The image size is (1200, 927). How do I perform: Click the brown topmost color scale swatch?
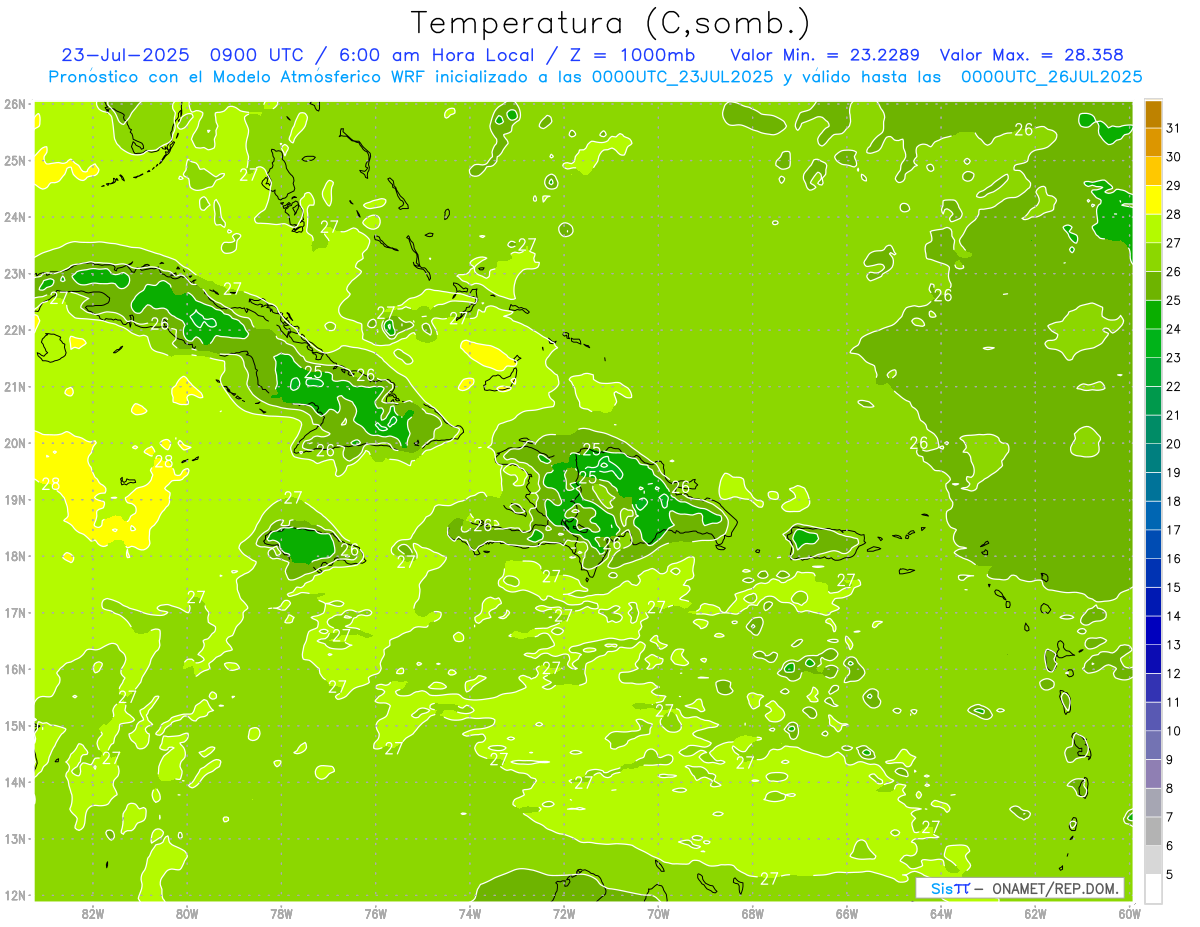(1153, 114)
